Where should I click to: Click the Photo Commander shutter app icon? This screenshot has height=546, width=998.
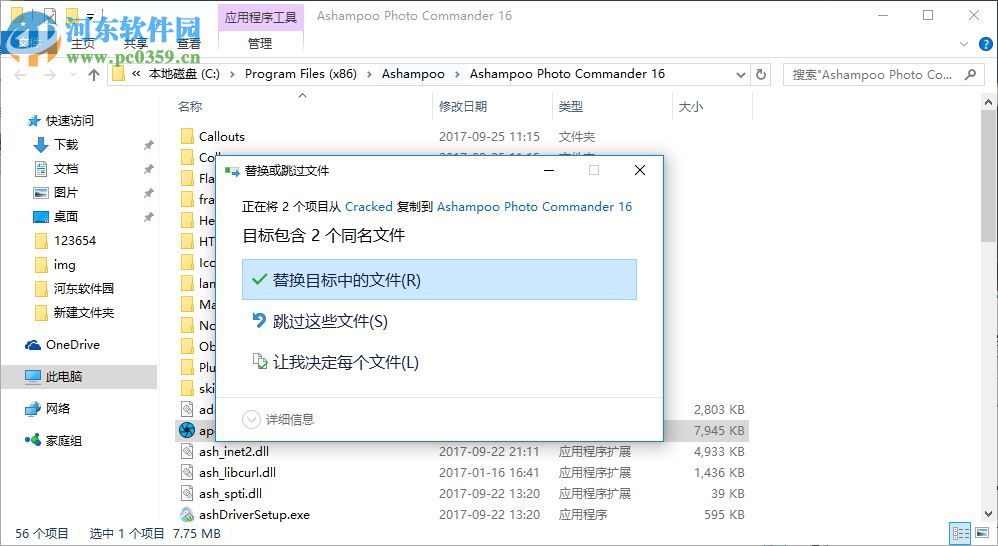187,430
